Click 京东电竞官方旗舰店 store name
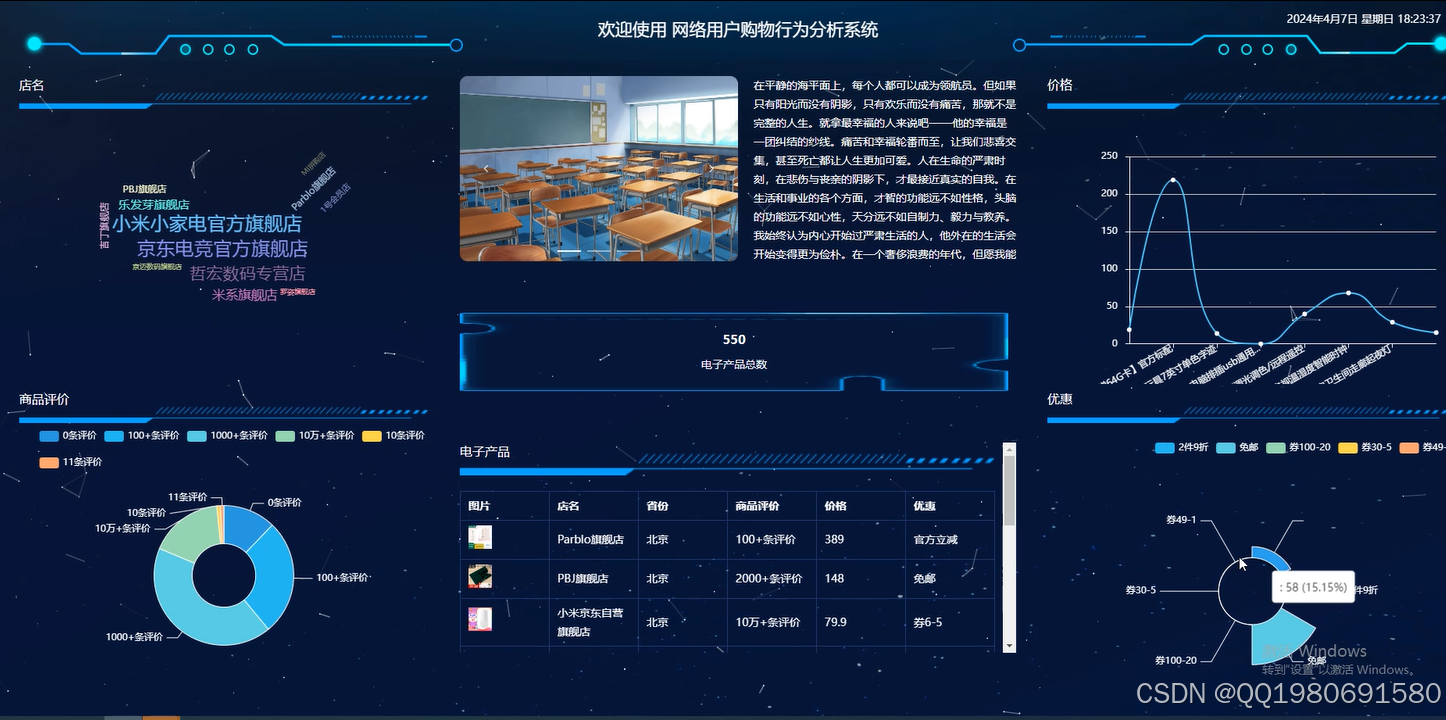 pos(222,248)
